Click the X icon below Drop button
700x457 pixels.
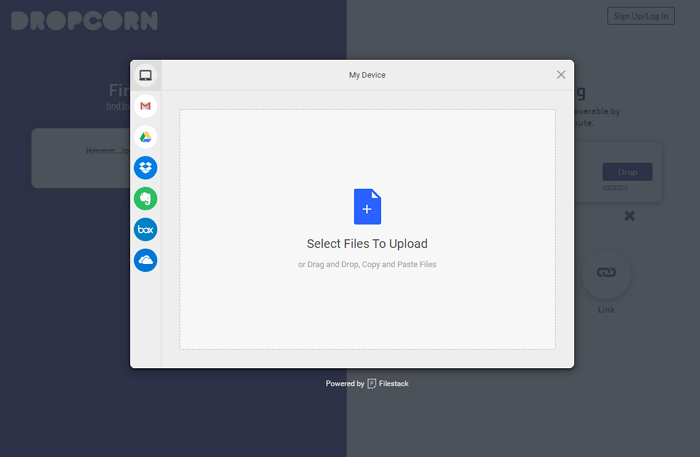point(629,216)
